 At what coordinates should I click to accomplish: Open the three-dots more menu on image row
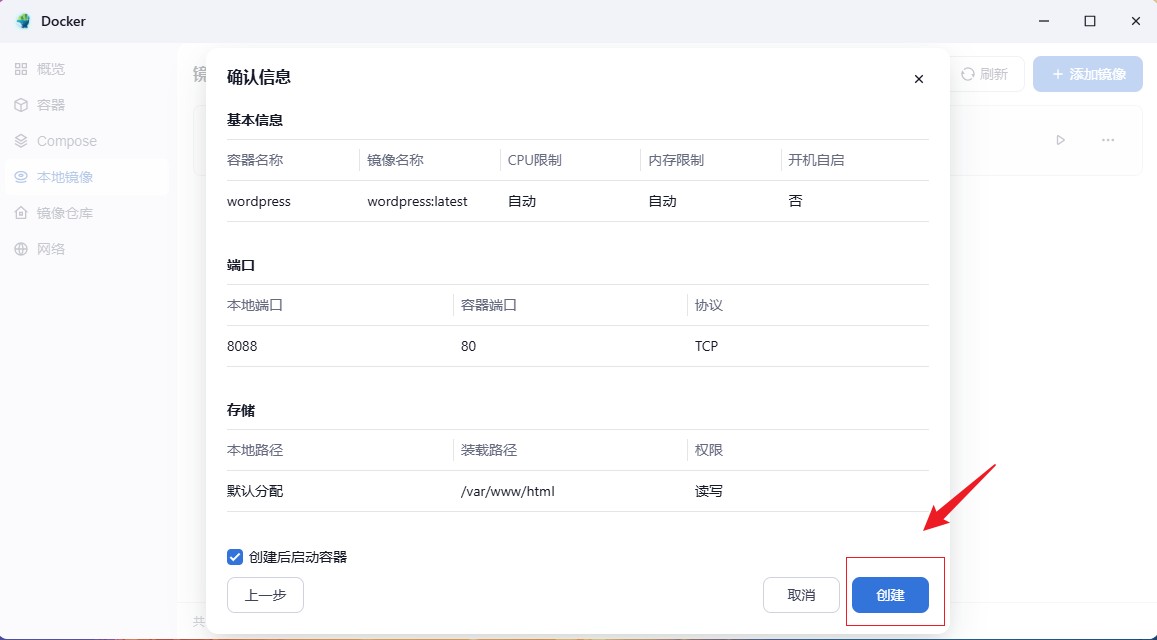click(x=1108, y=140)
